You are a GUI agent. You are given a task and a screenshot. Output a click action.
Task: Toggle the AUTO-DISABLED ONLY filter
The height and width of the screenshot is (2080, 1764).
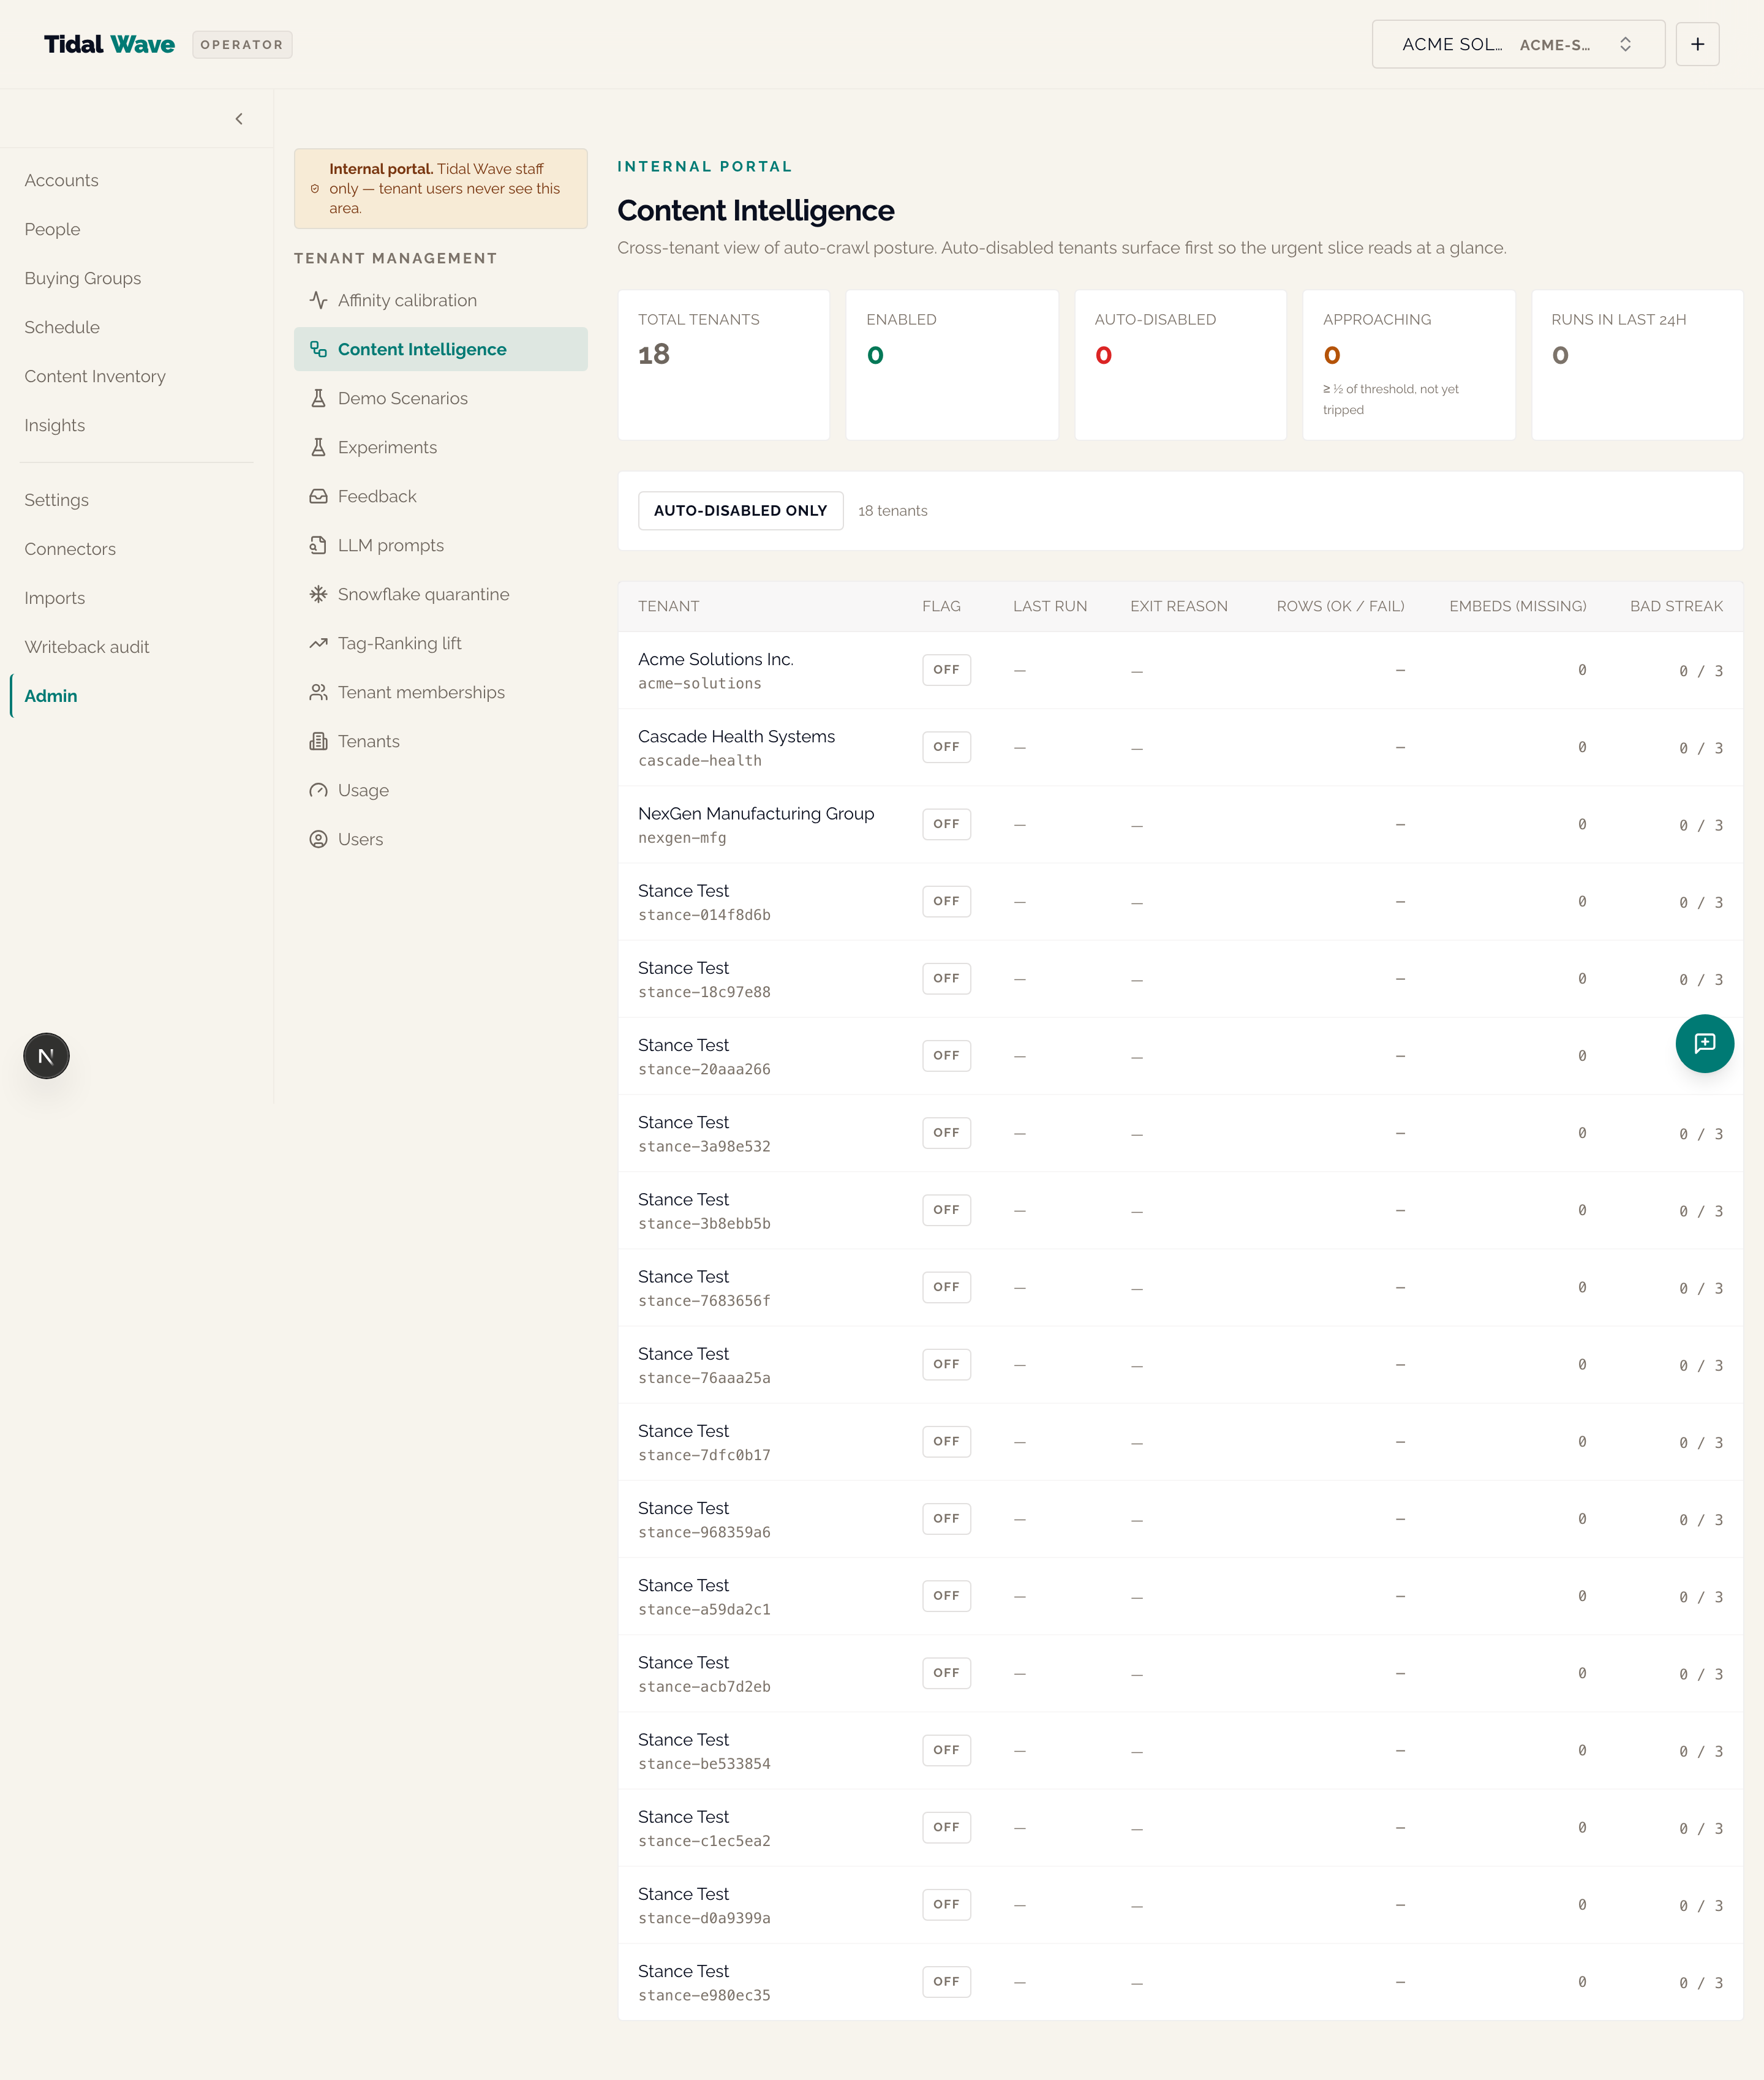coord(740,511)
